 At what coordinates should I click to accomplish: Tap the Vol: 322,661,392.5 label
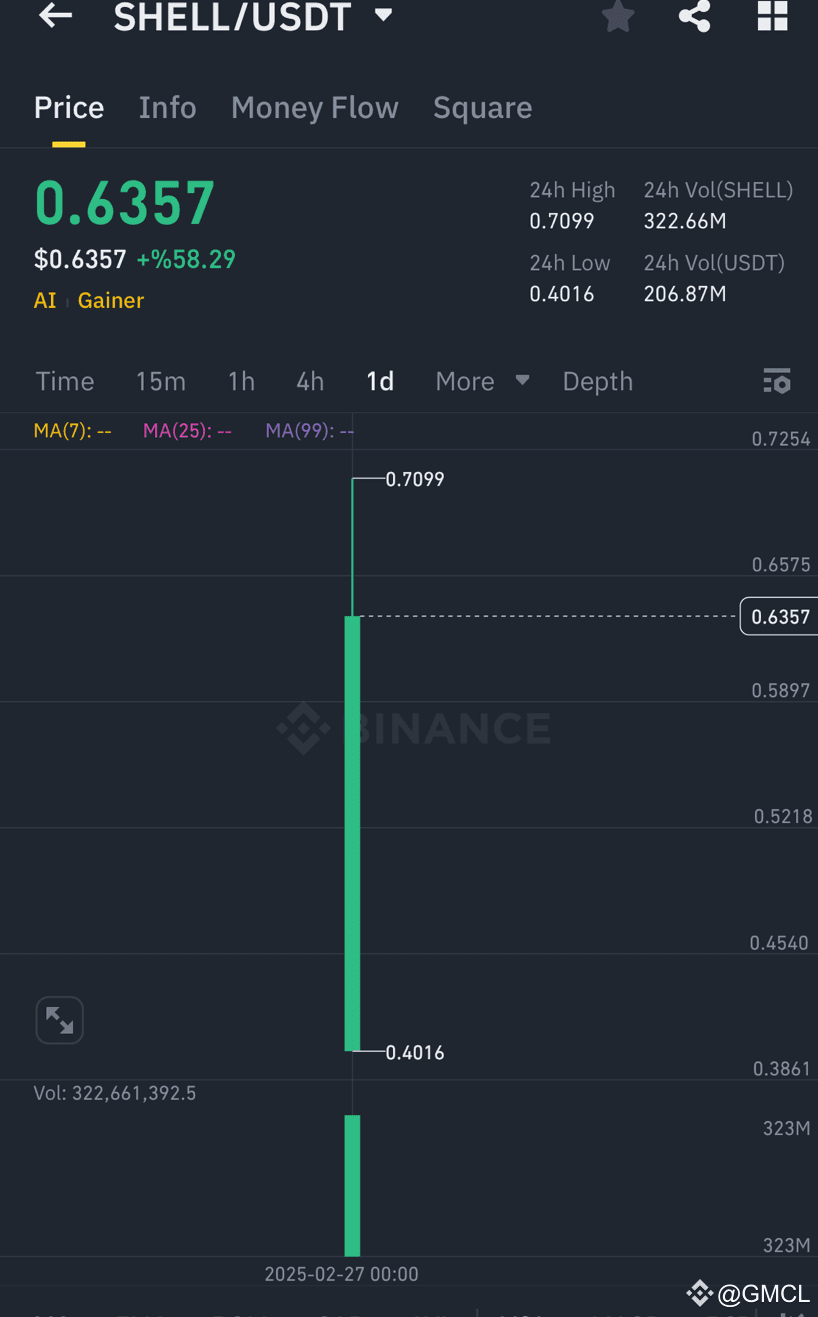click(x=115, y=1093)
